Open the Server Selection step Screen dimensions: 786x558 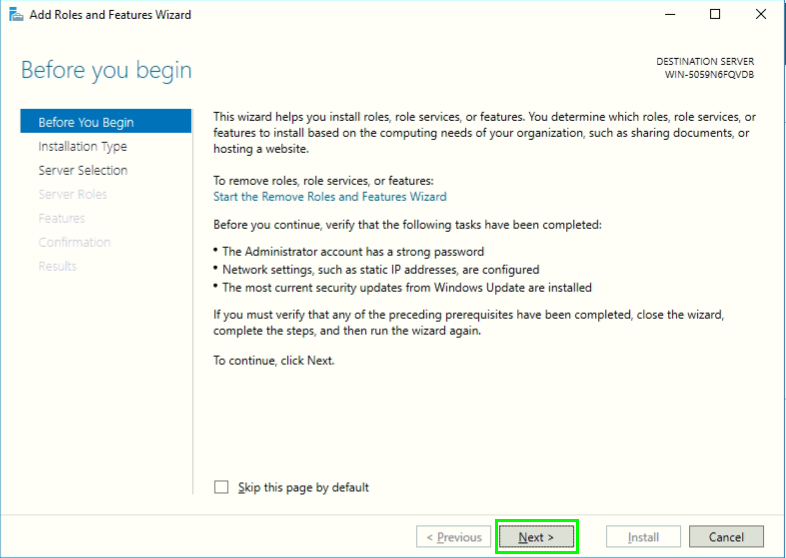83,170
